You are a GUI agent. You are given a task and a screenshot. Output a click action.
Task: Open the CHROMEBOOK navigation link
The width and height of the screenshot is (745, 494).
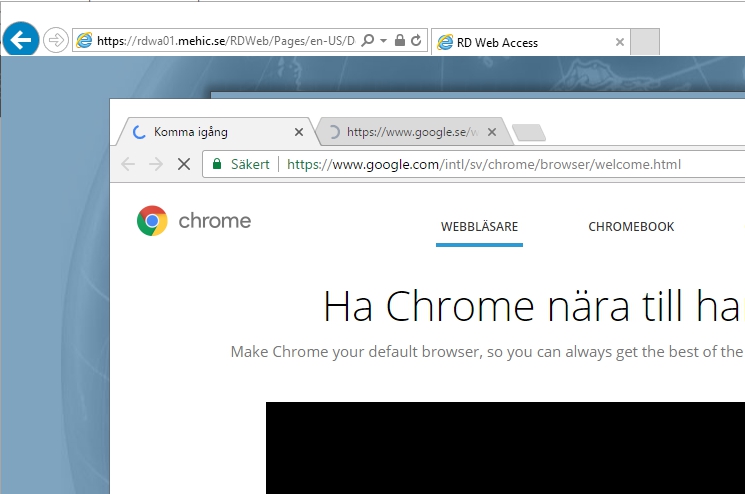[x=631, y=227]
